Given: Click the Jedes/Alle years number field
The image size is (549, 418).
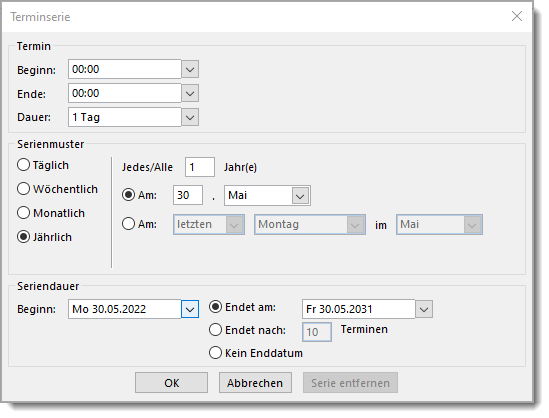Looking at the screenshot, I should pyautogui.click(x=200, y=167).
